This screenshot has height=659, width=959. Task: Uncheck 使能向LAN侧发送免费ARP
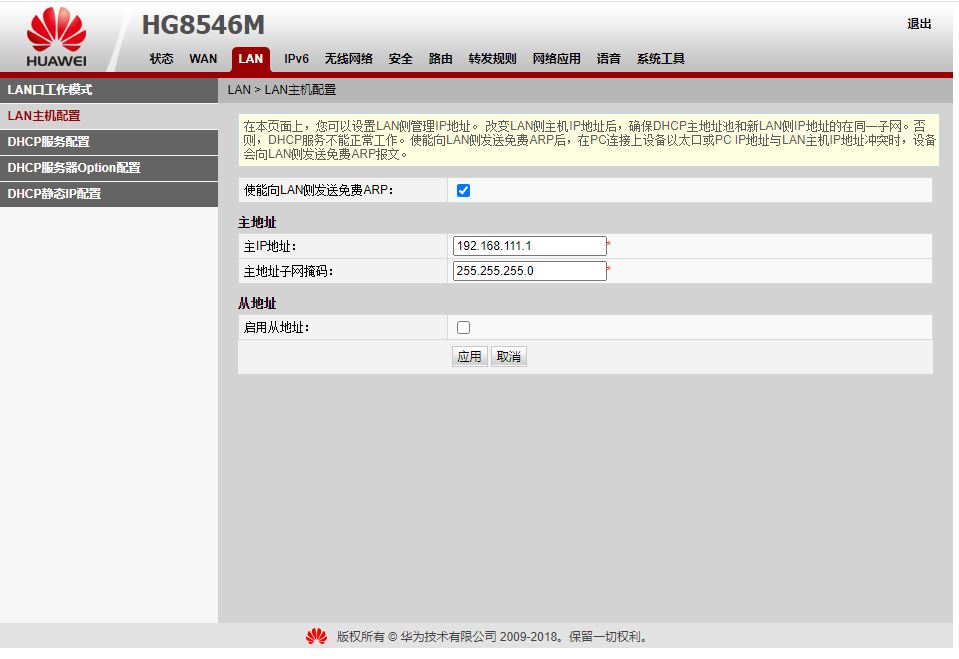(x=462, y=189)
